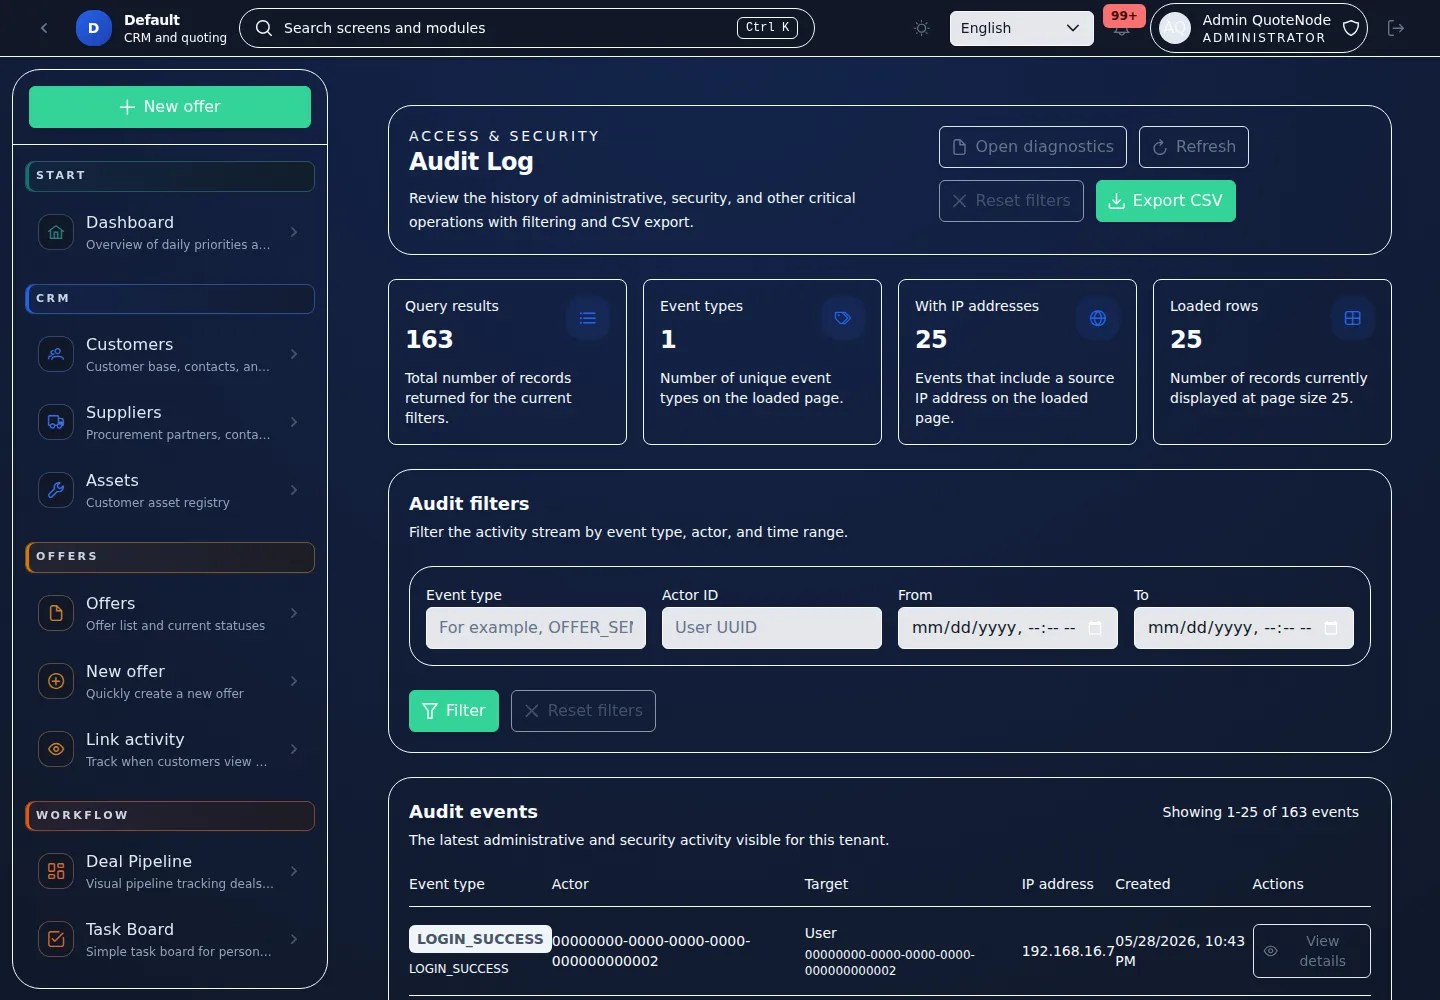This screenshot has width=1440, height=1000.
Task: Click Event types tag icon
Action: 843,318
